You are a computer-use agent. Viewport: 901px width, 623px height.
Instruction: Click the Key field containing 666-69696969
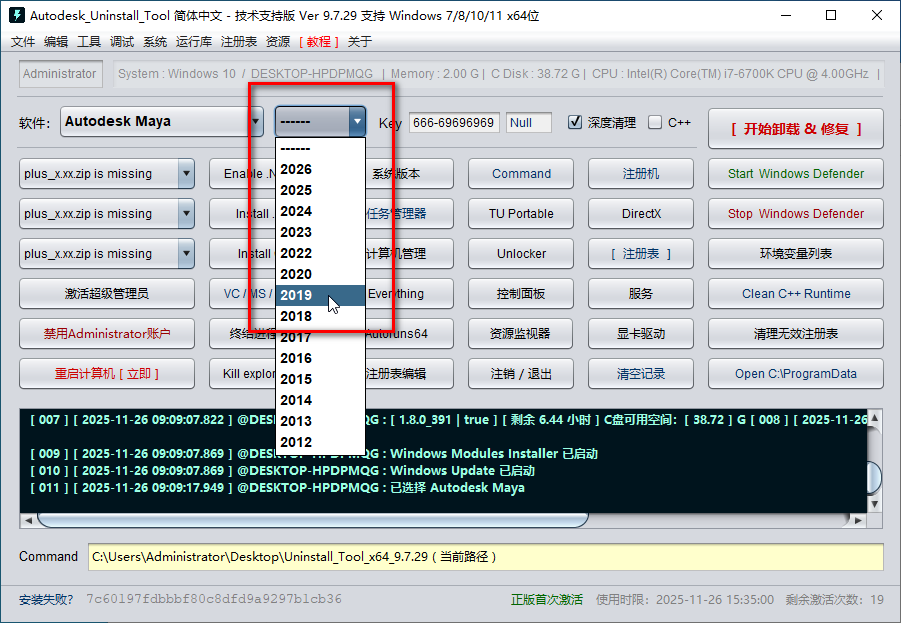pos(454,122)
